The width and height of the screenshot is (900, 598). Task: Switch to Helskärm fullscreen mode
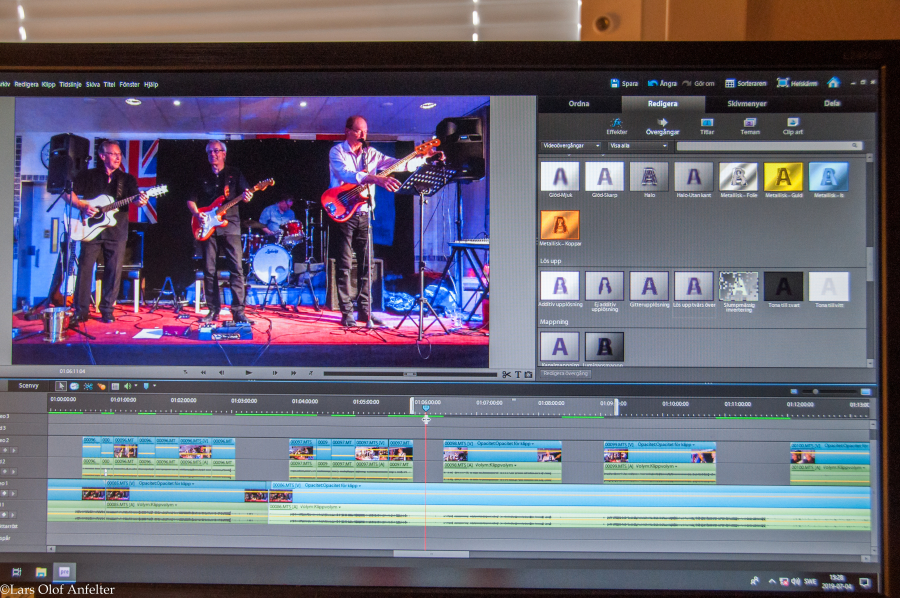point(797,83)
